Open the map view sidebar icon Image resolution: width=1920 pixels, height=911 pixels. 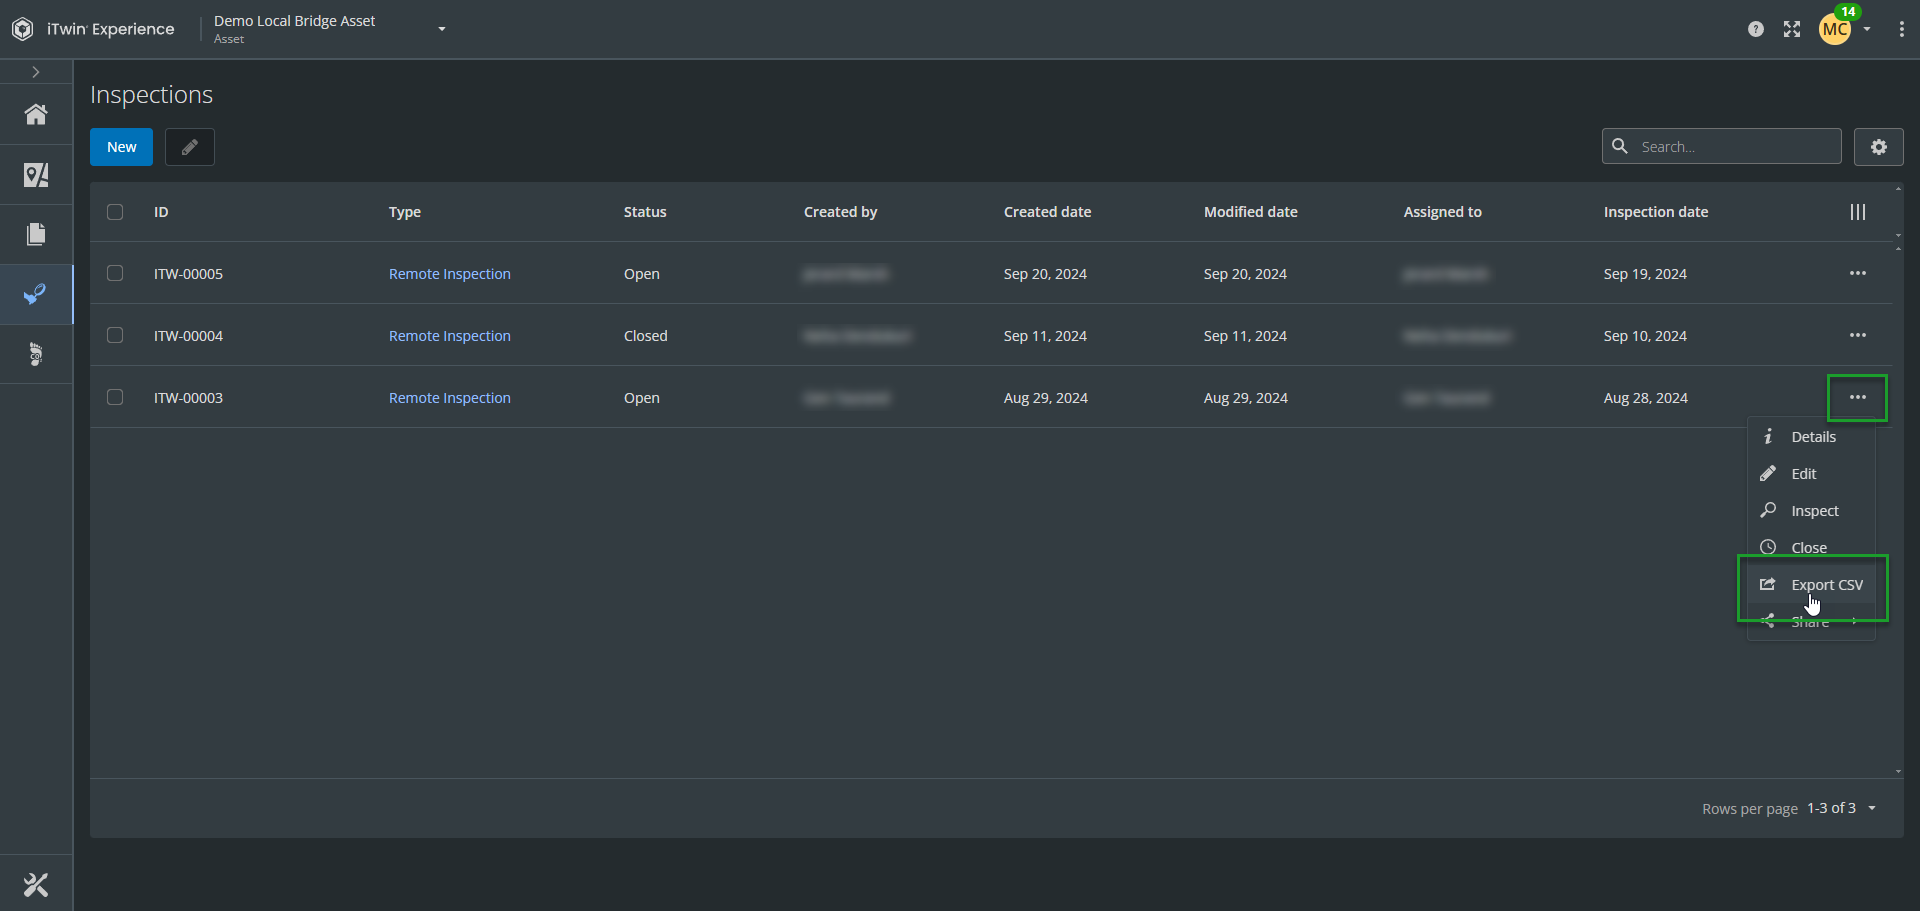36,175
